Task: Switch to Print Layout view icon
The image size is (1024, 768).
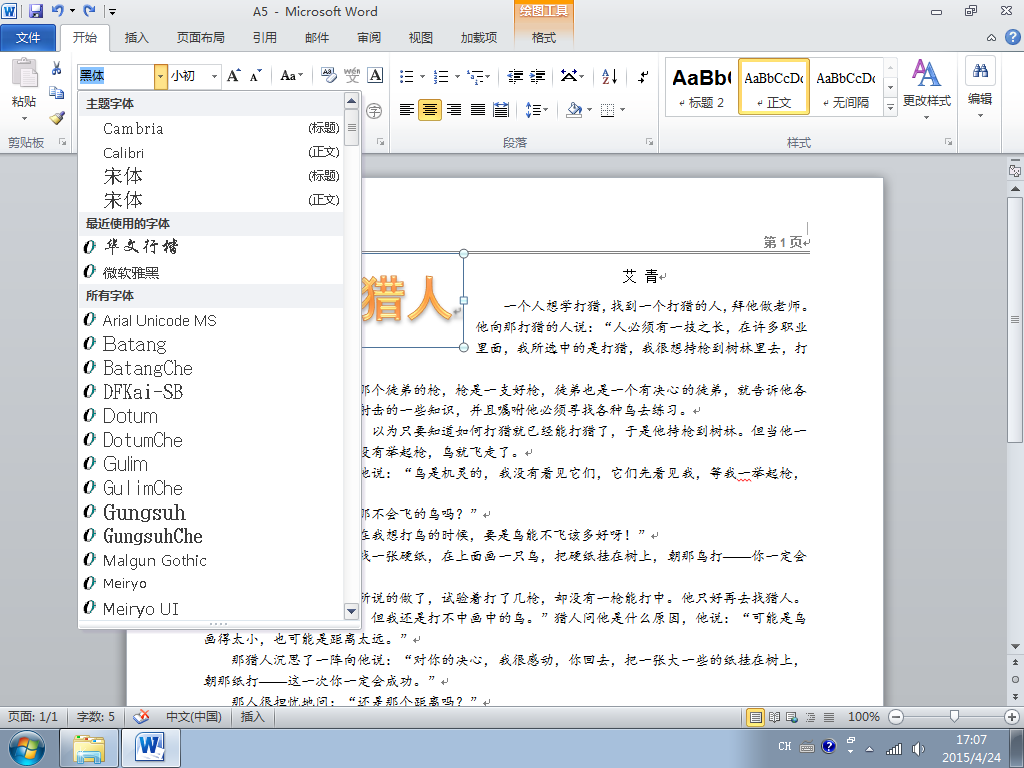Action: pos(756,717)
